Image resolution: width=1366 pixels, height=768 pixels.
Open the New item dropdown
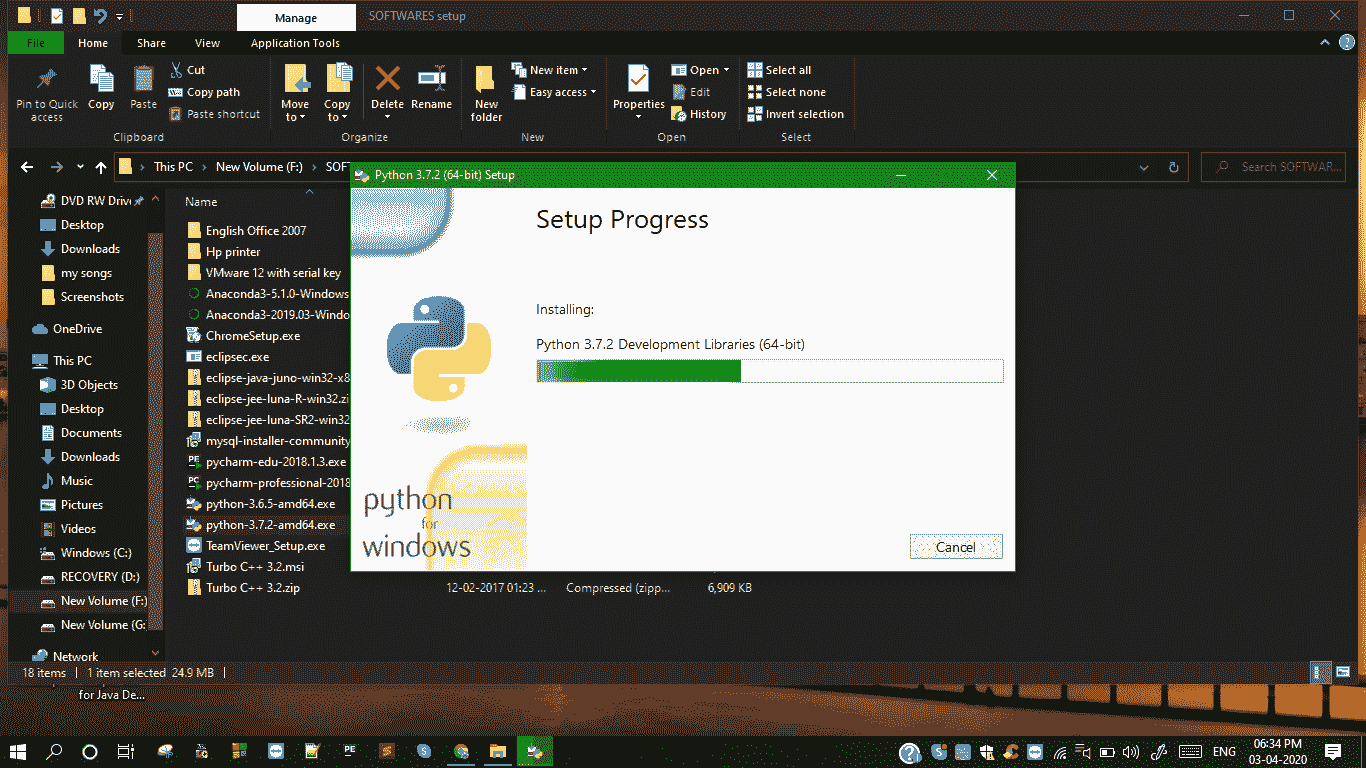[x=549, y=70]
